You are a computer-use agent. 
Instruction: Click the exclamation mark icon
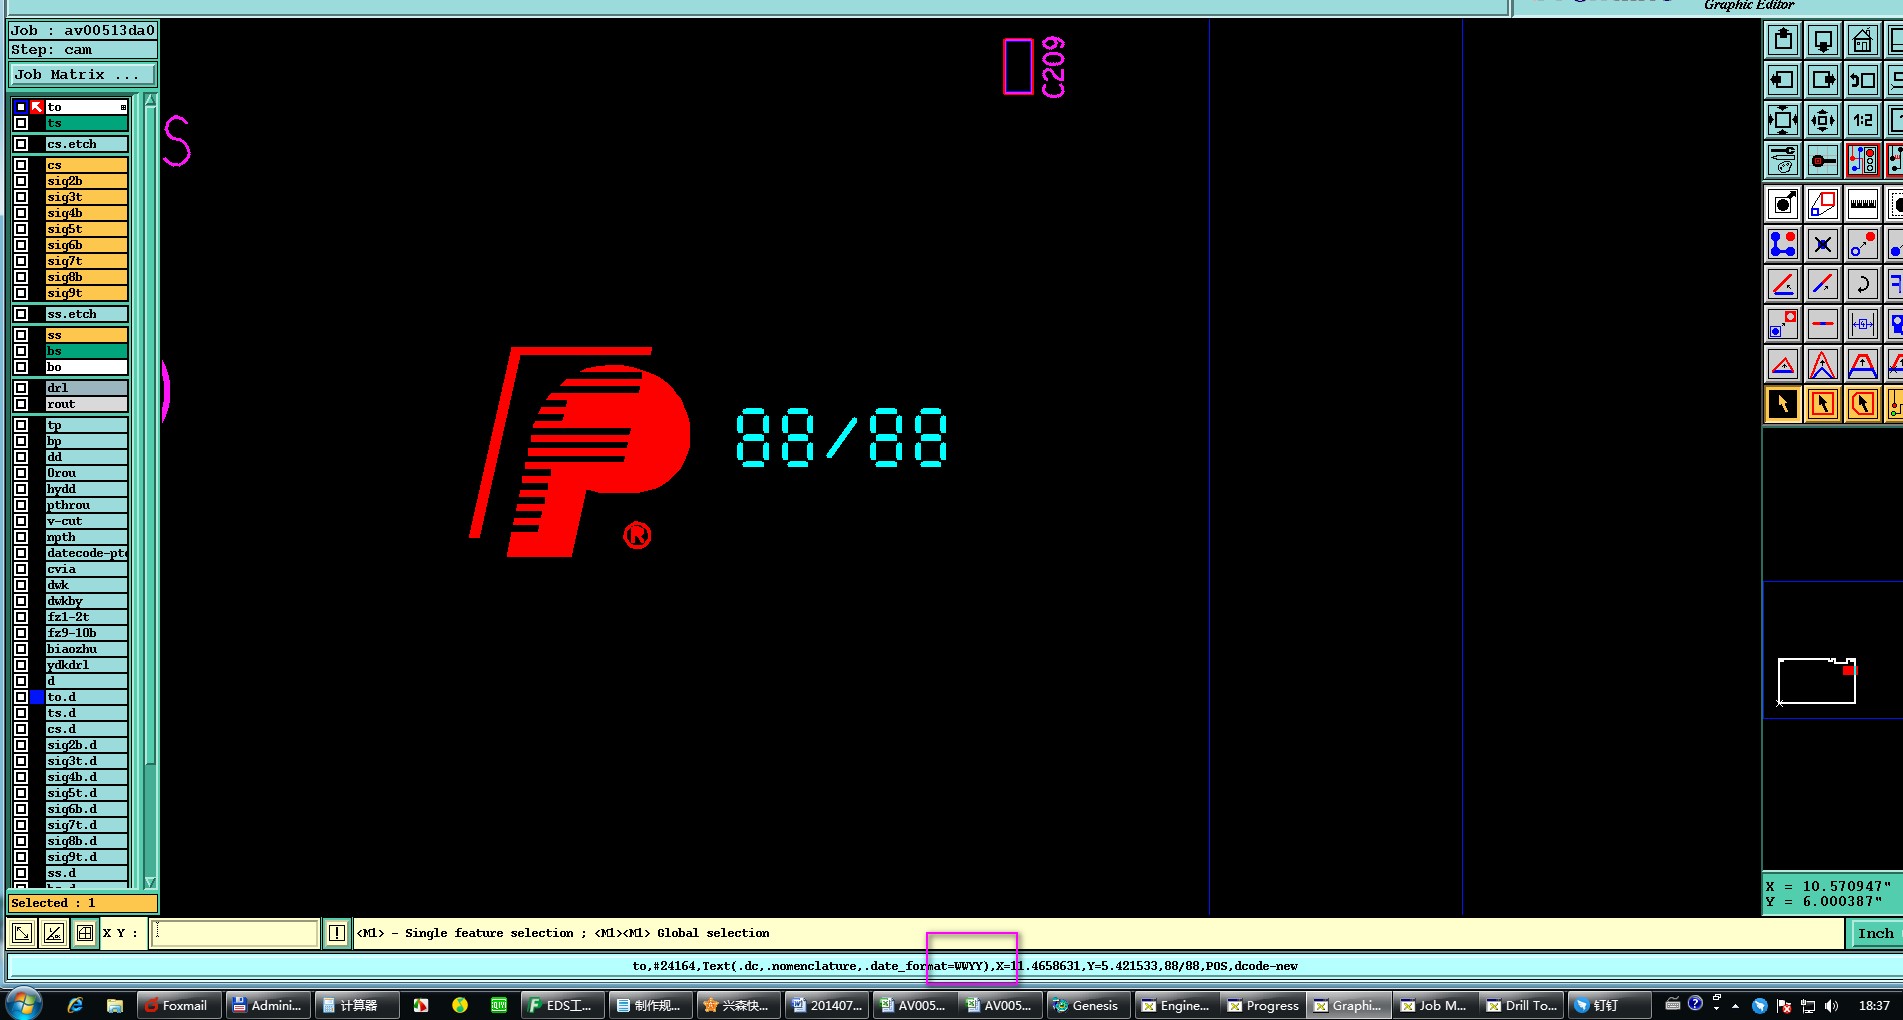pyautogui.click(x=337, y=934)
